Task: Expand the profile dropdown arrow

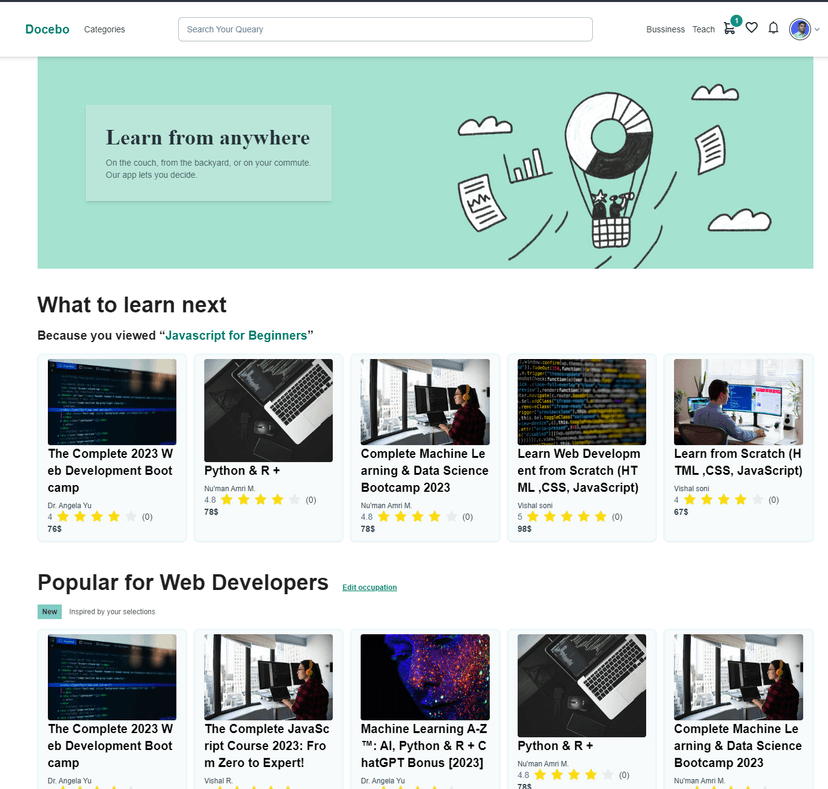Action: (817, 30)
